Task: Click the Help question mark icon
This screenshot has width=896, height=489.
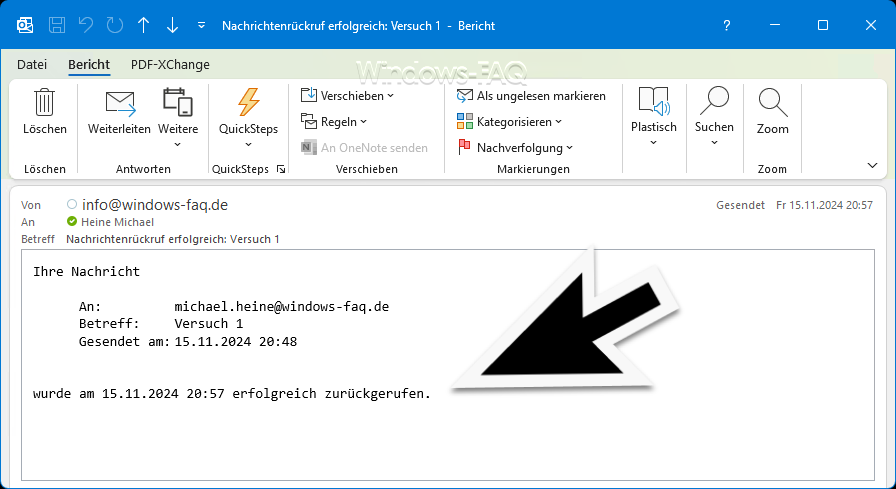Action: 726,25
